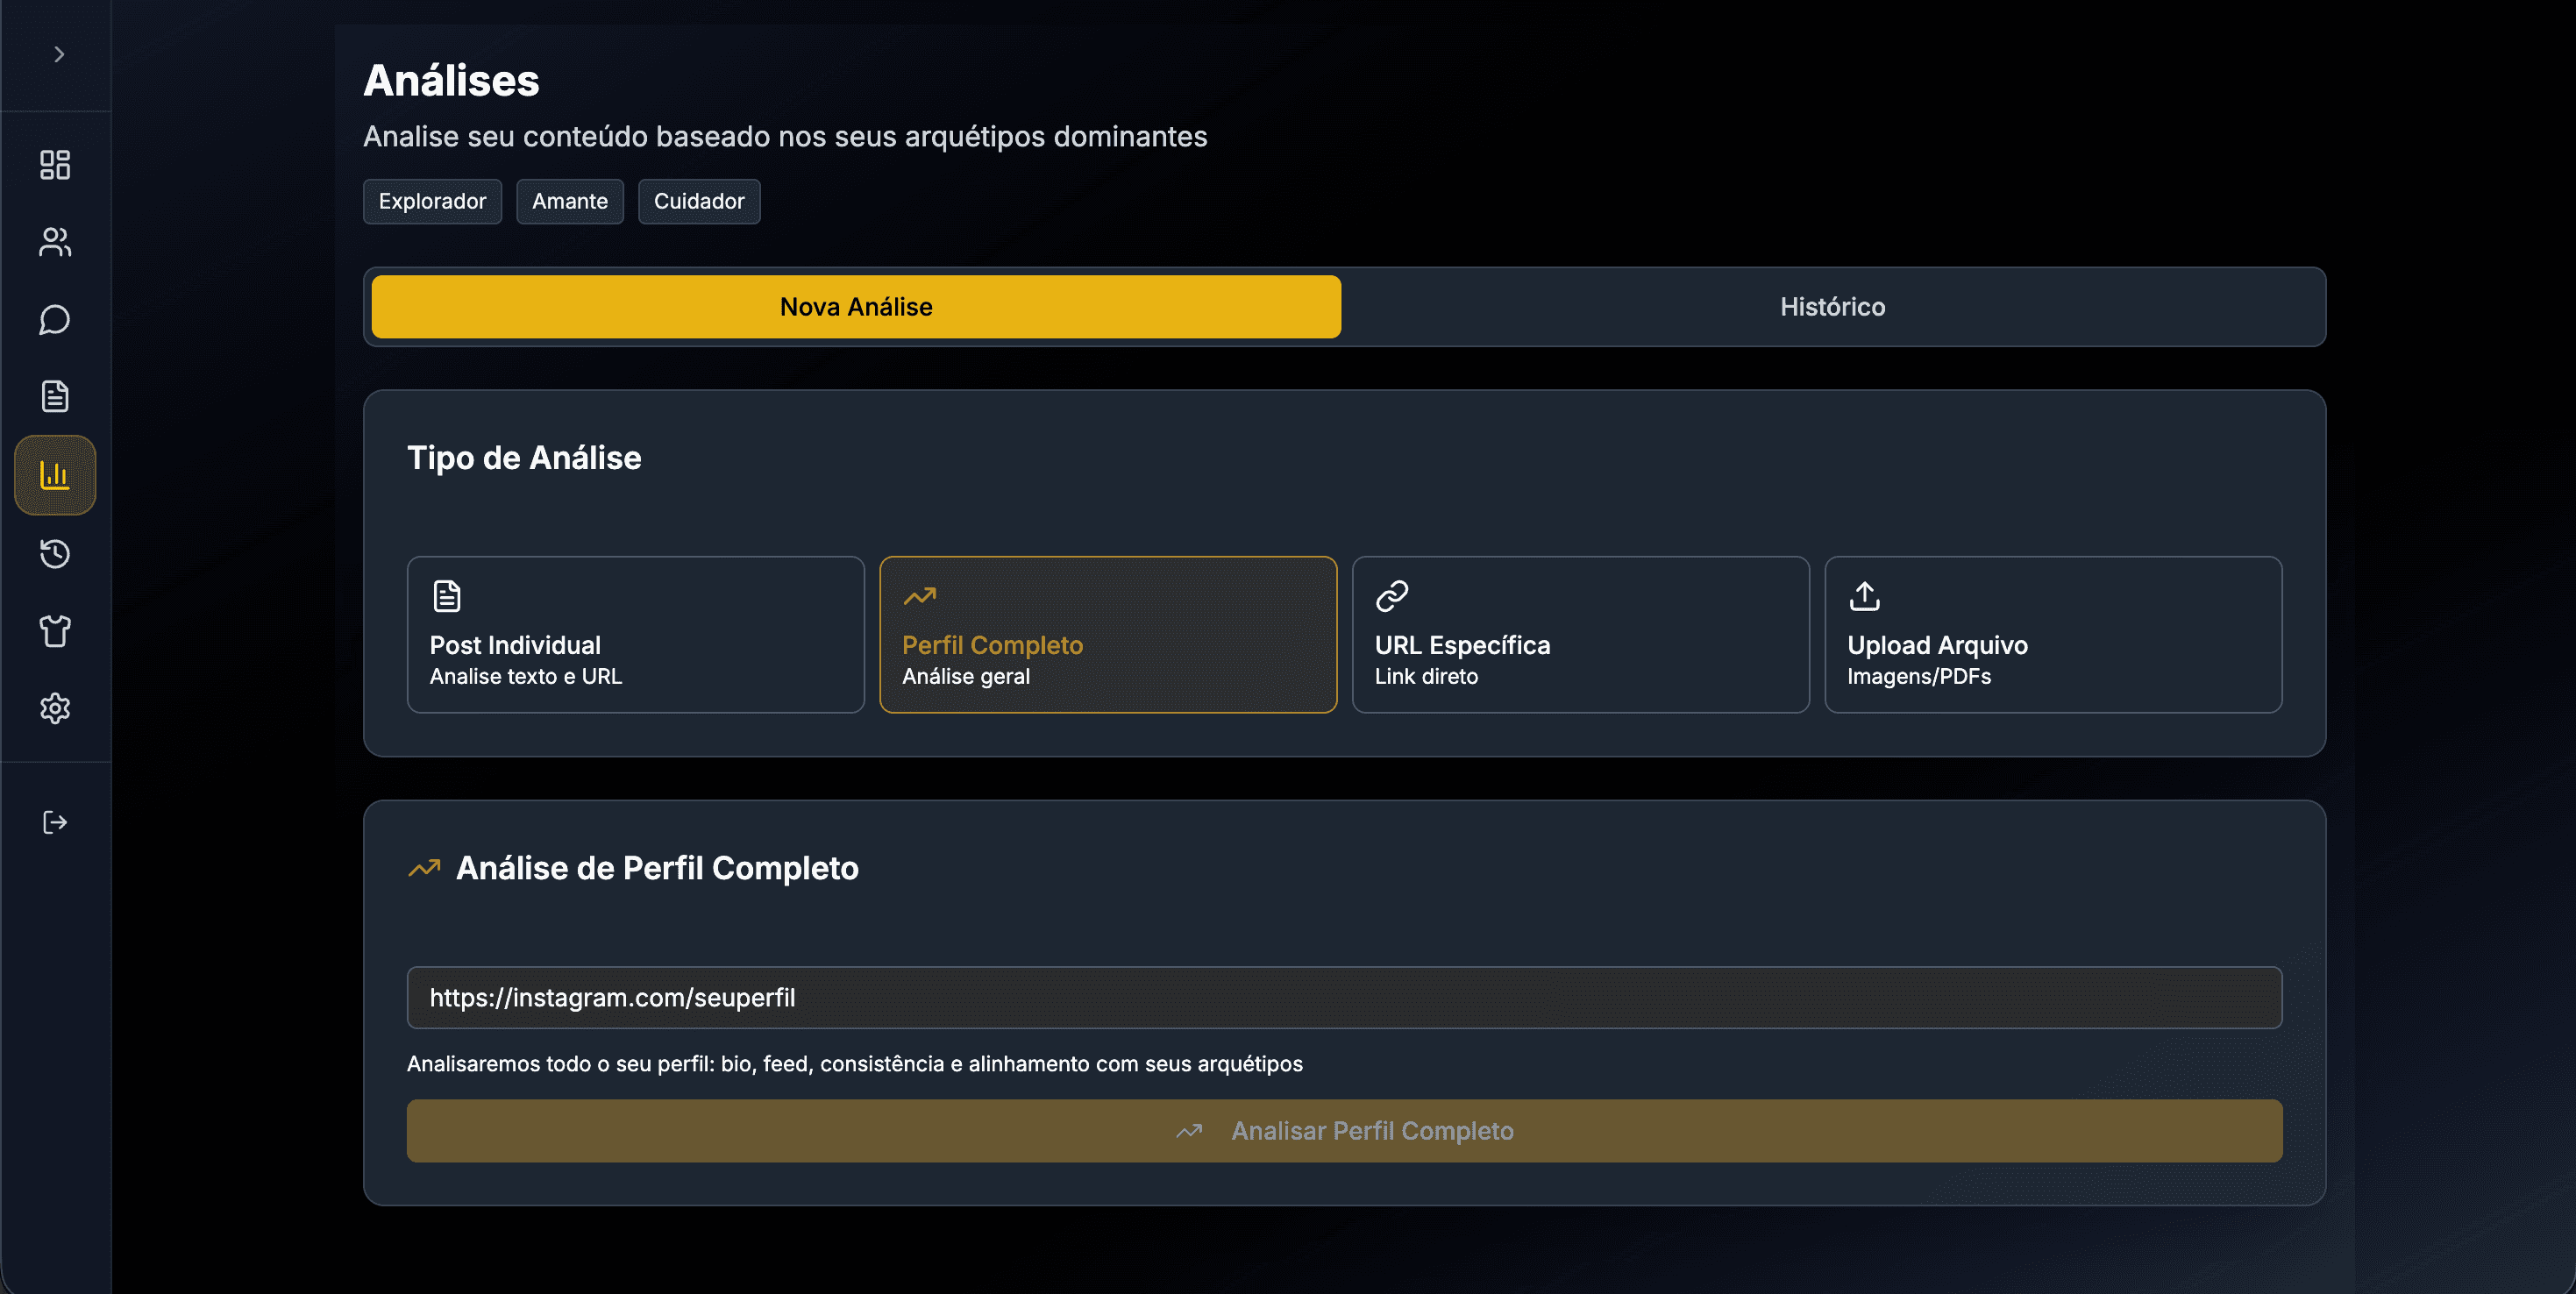Open the users icon in the sidebar
The height and width of the screenshot is (1294, 2576).
pos(55,242)
